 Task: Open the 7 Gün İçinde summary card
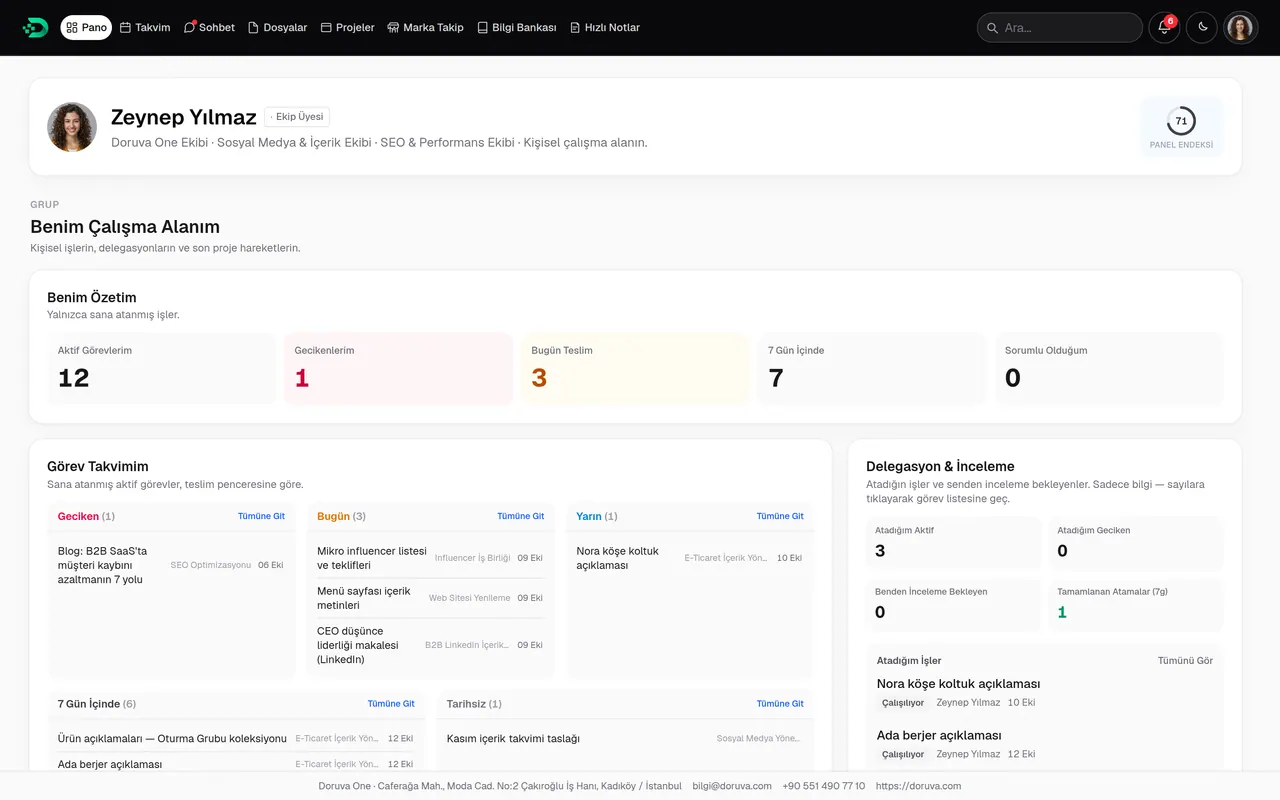[x=872, y=369]
